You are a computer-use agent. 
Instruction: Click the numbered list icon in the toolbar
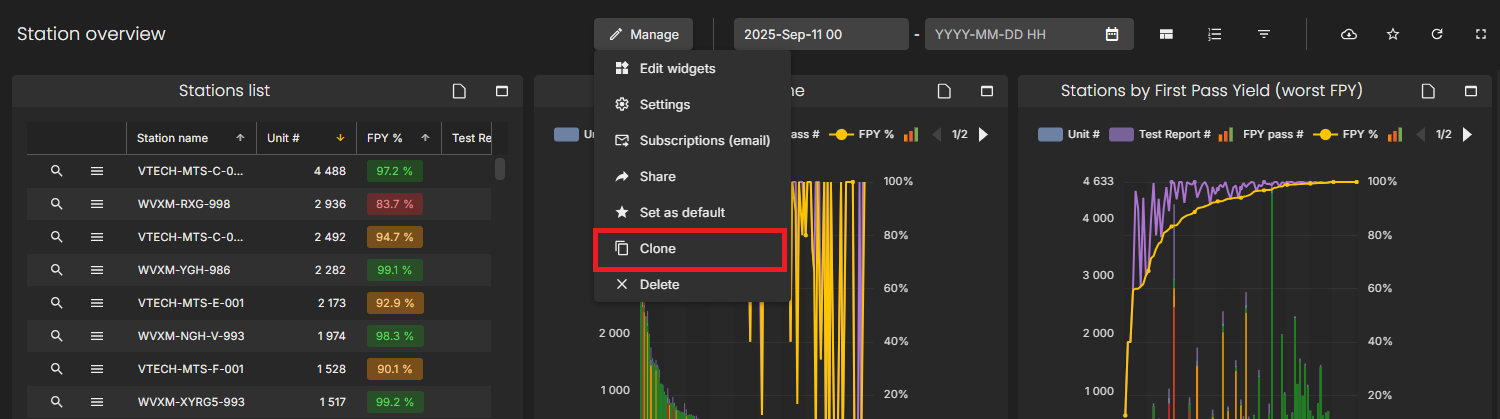(x=1215, y=34)
